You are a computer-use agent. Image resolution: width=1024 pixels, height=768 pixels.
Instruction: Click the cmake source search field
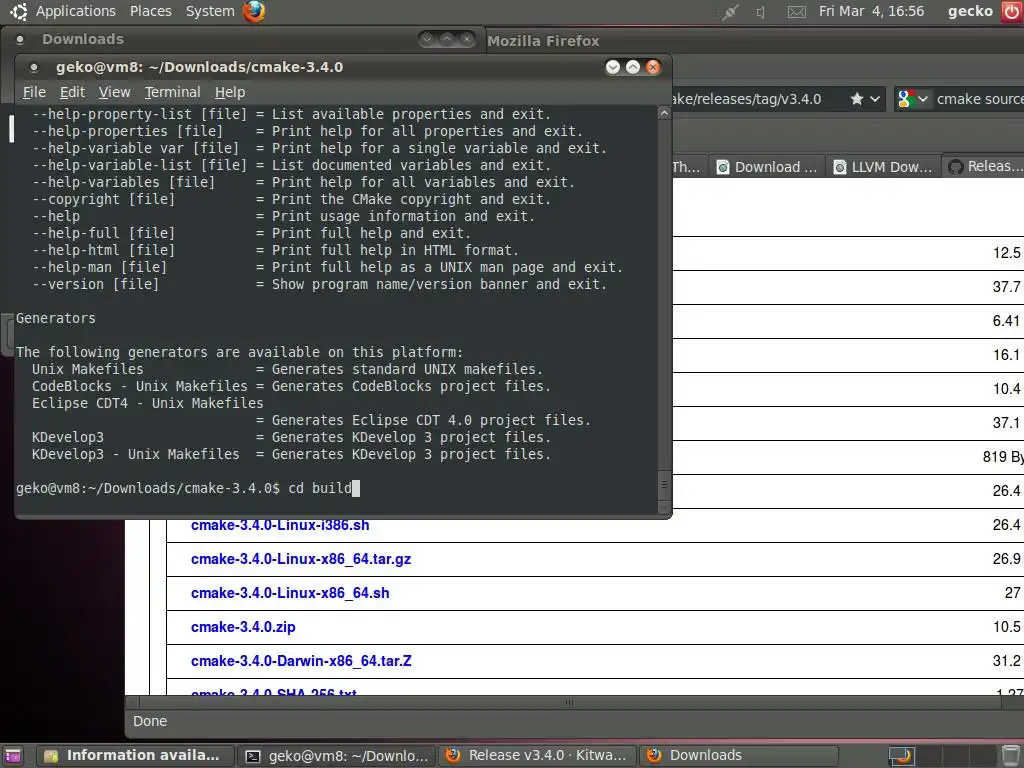coord(980,99)
